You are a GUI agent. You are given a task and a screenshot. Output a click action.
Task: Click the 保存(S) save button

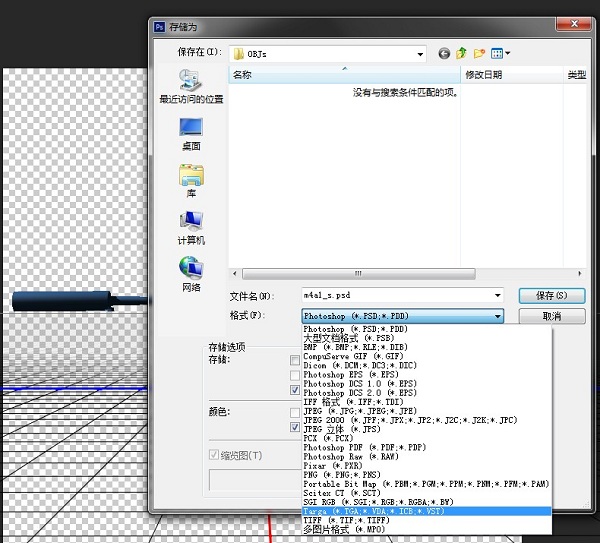point(552,295)
